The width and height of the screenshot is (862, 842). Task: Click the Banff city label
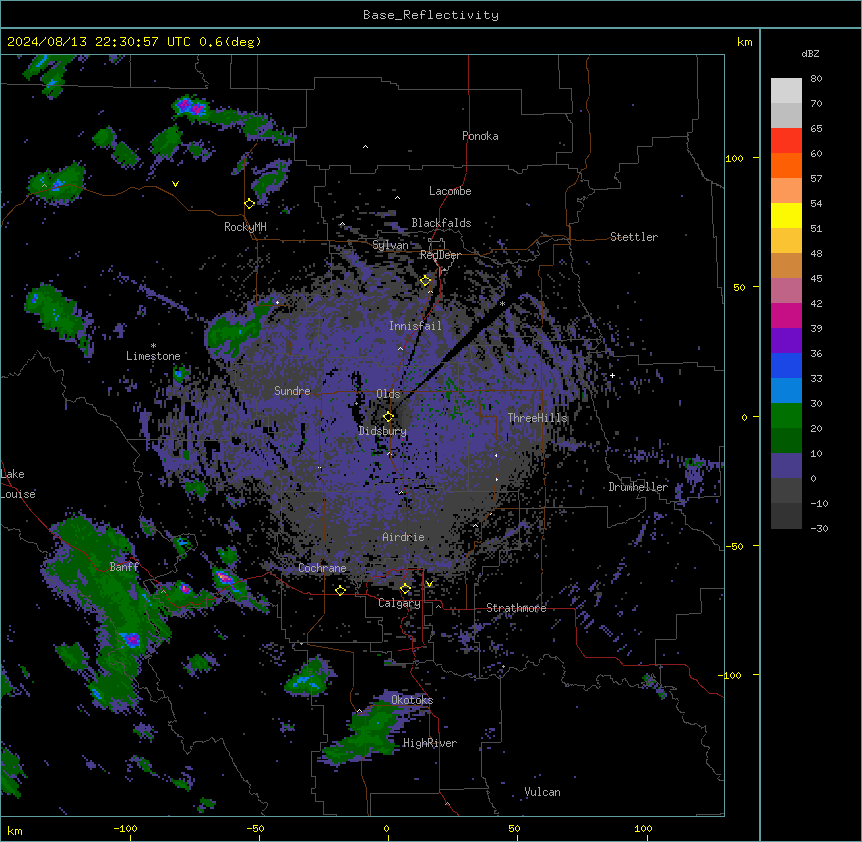tap(124, 567)
